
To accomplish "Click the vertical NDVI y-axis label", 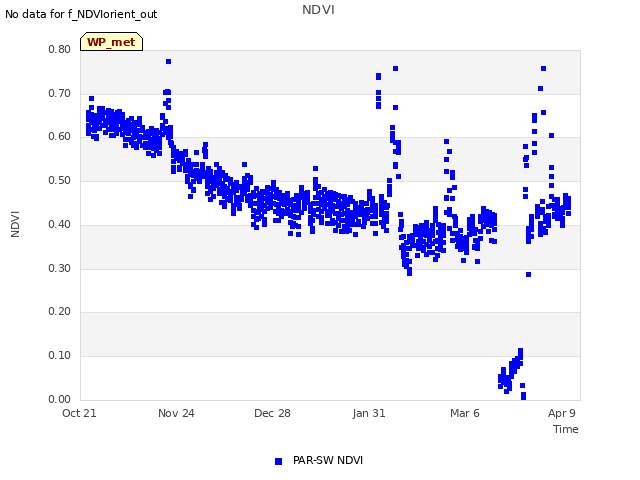I will coord(15,224).
